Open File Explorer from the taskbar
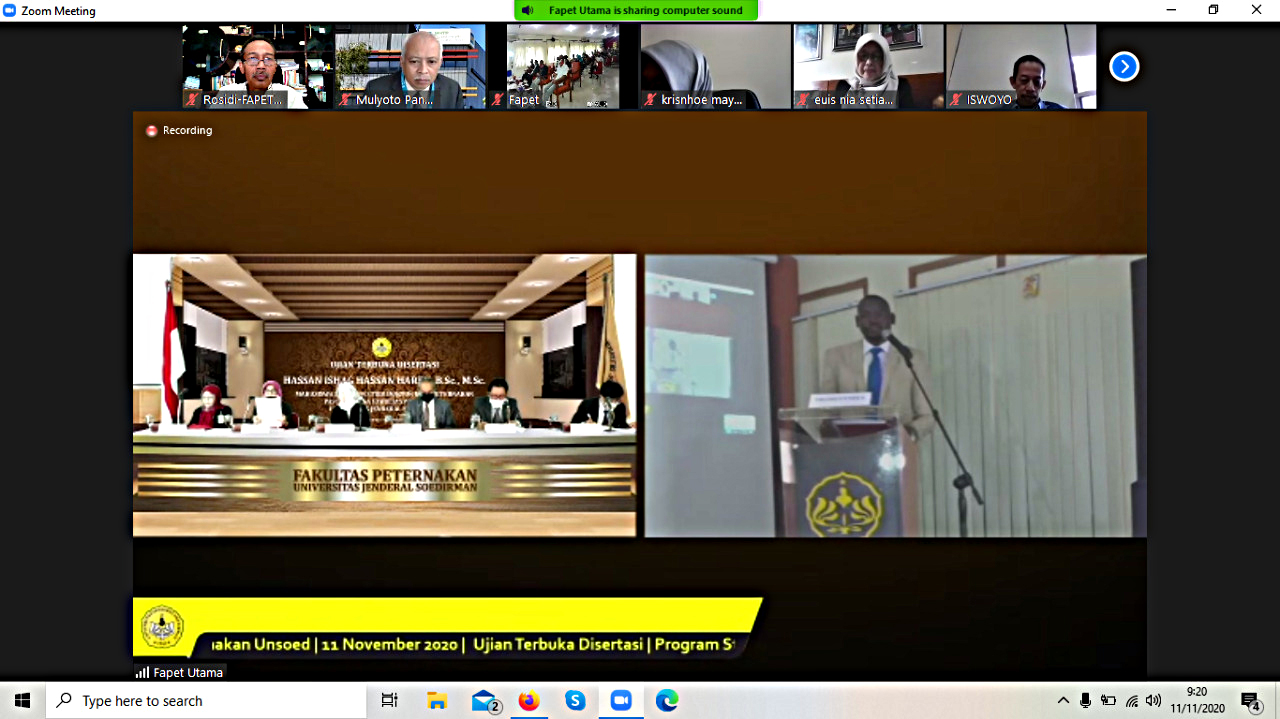1280x719 pixels. click(437, 701)
